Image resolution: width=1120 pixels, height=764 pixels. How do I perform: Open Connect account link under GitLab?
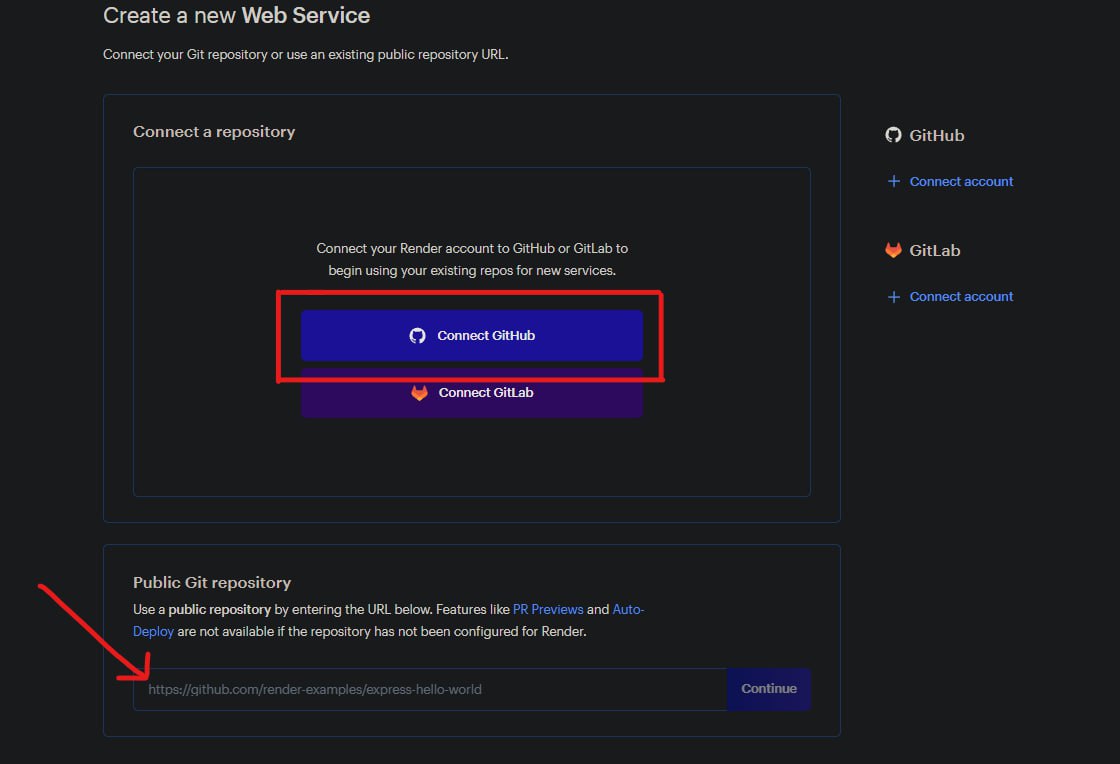[x=961, y=296]
